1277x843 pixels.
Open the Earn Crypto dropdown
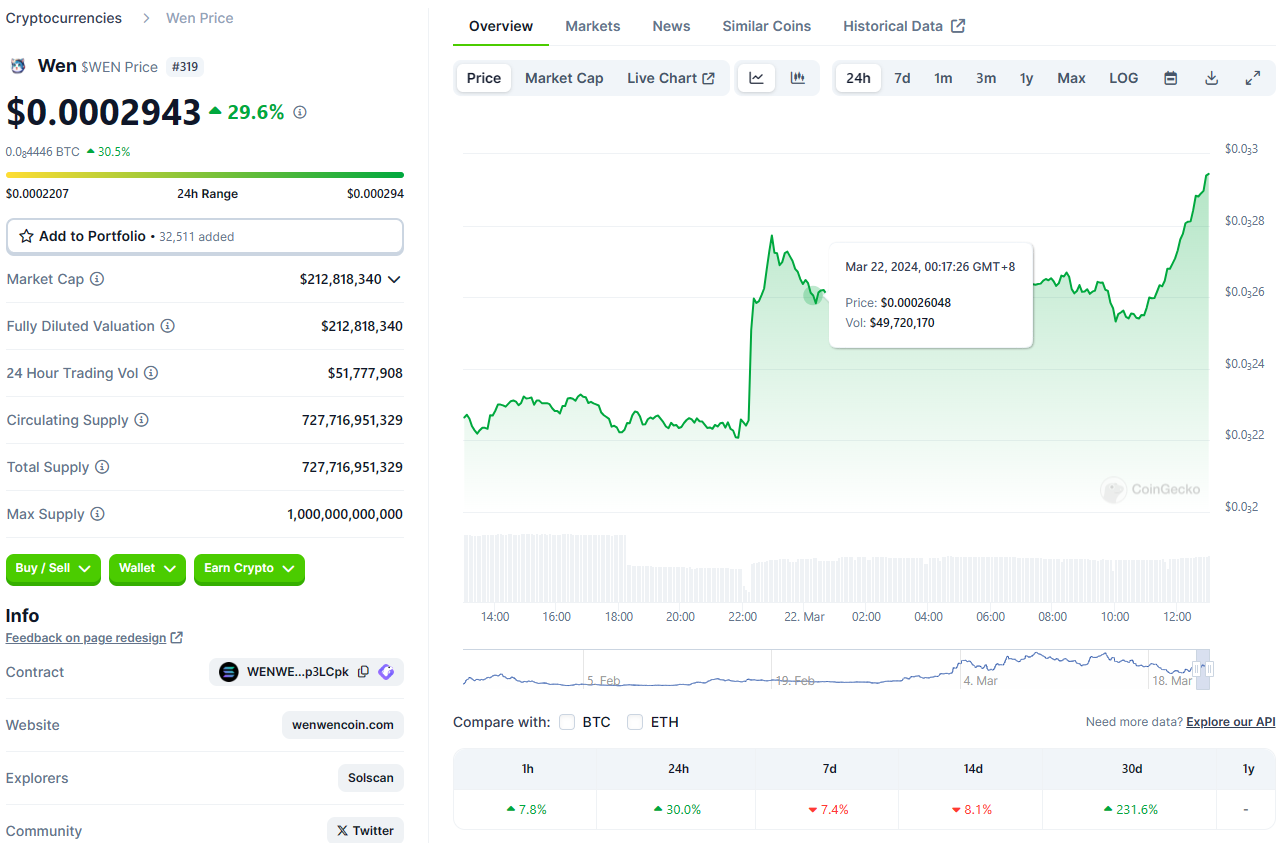click(249, 568)
